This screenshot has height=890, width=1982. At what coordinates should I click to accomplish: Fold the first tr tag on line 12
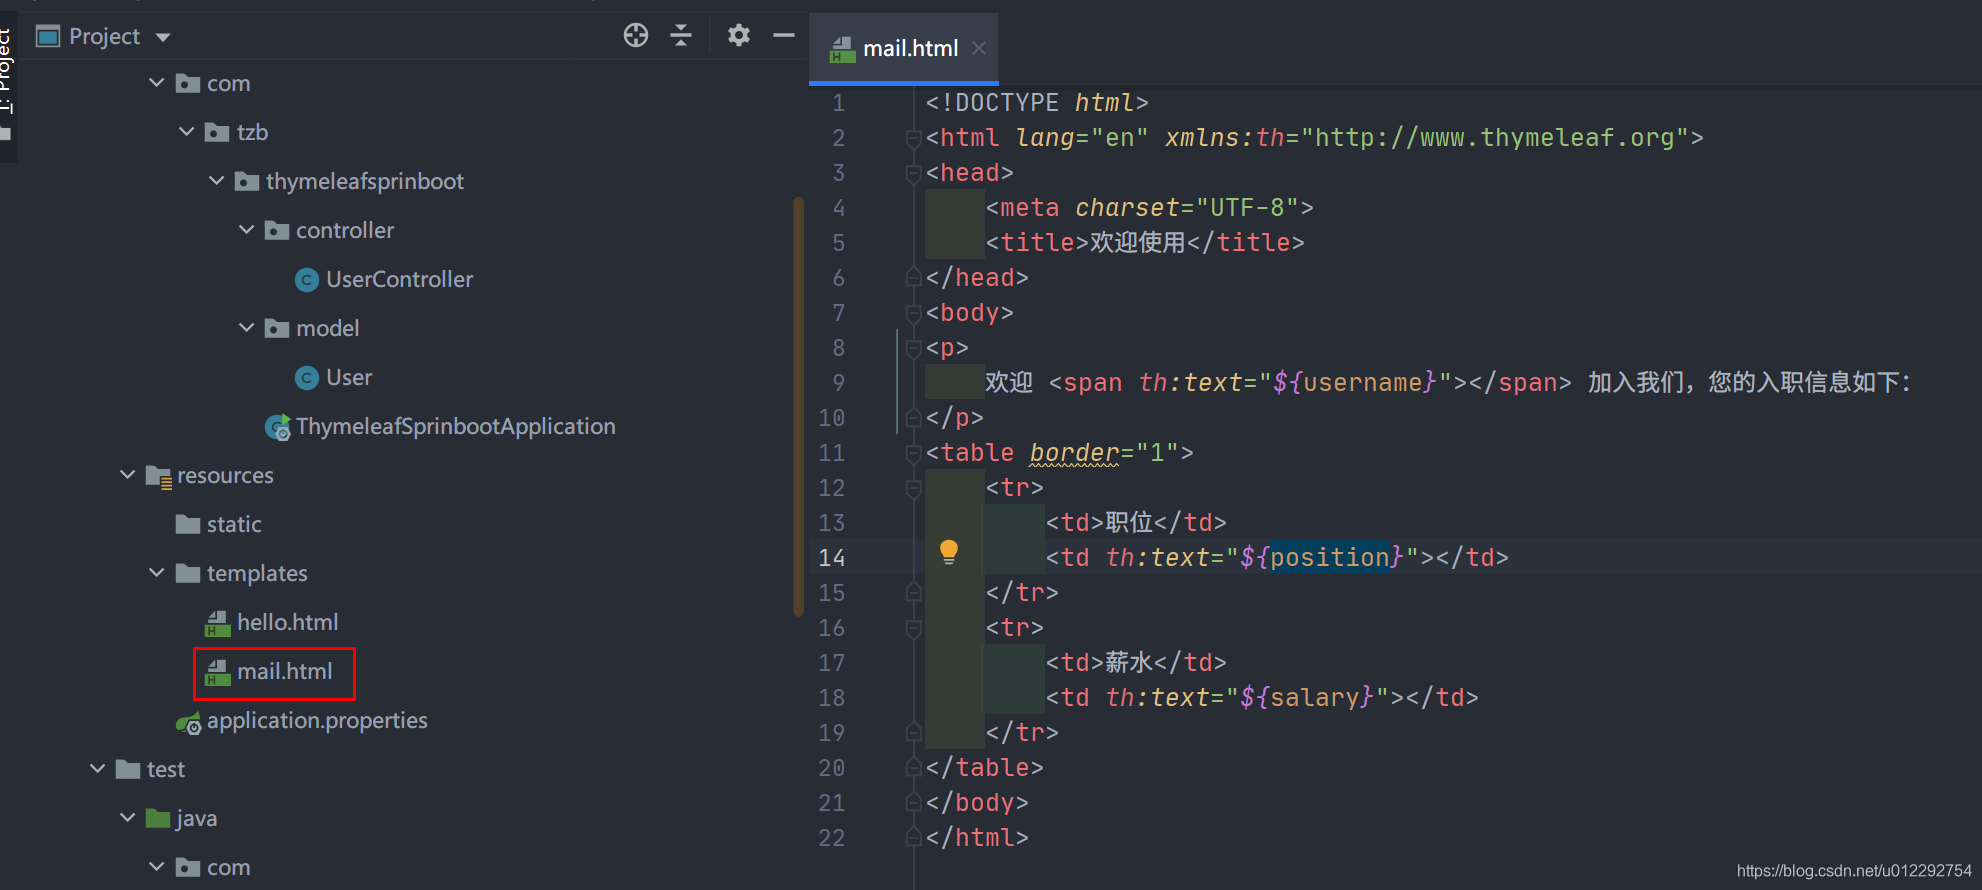[x=913, y=488]
